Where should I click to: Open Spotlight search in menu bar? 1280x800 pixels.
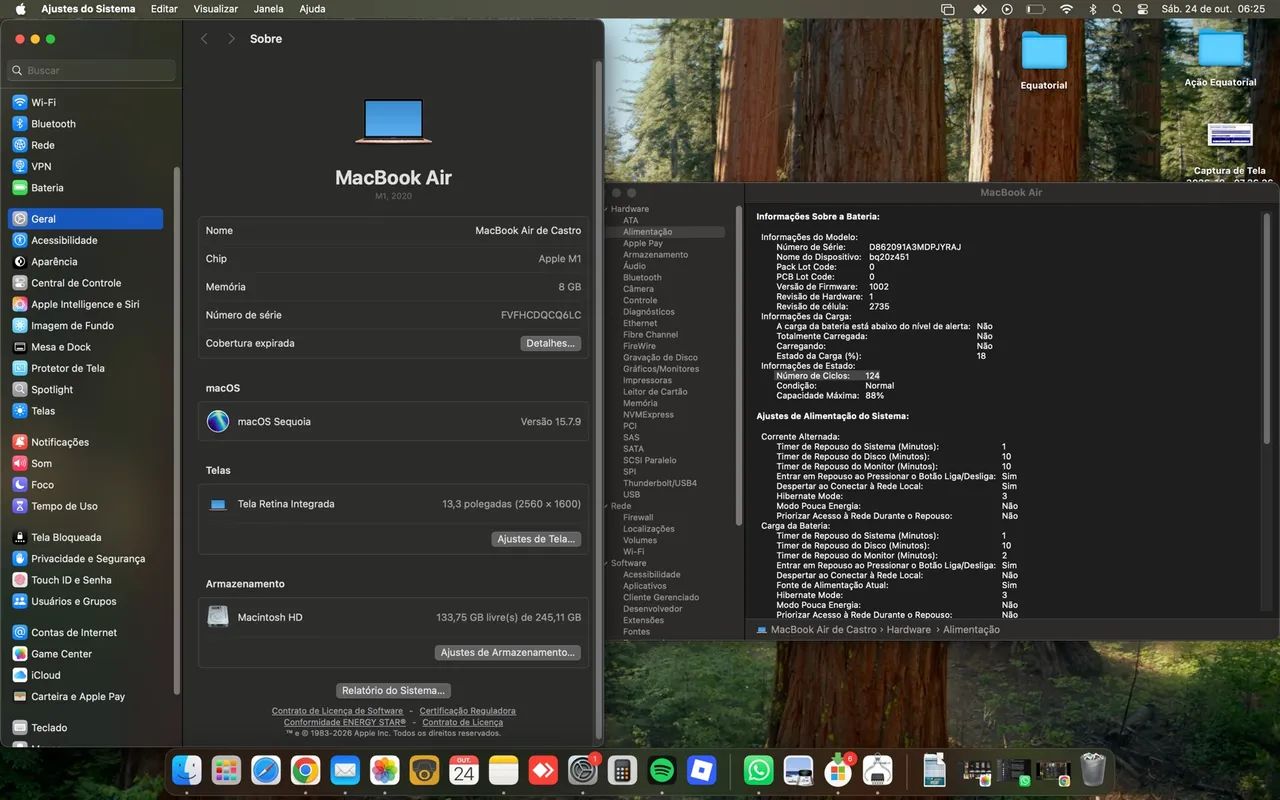pos(1117,9)
